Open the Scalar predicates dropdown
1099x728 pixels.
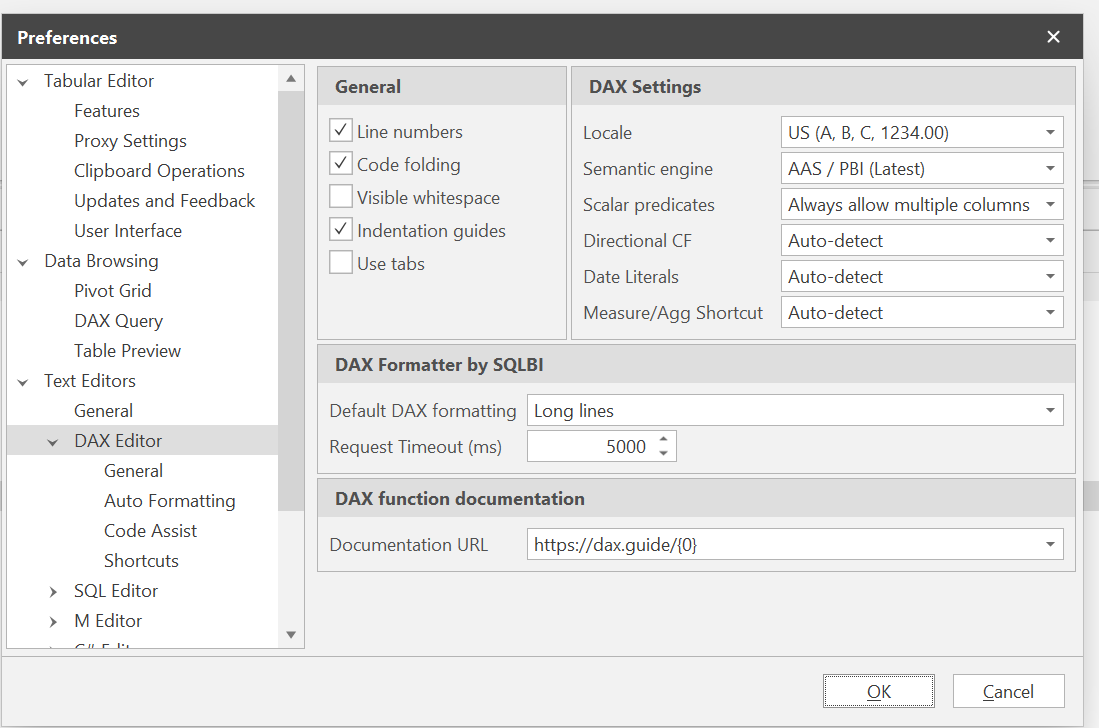click(x=1051, y=204)
